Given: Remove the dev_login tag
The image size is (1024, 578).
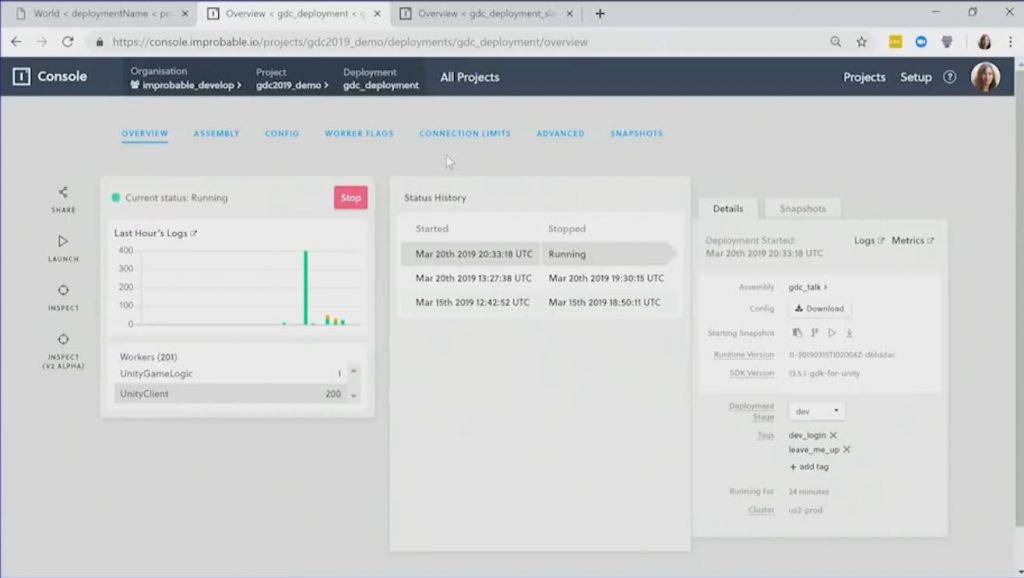Looking at the screenshot, I should point(833,435).
